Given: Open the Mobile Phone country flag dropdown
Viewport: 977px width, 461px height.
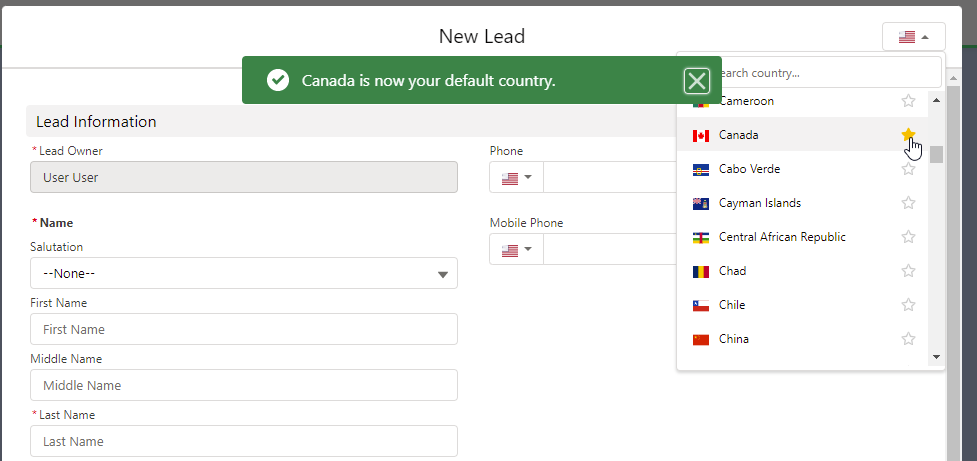Looking at the screenshot, I should (517, 249).
